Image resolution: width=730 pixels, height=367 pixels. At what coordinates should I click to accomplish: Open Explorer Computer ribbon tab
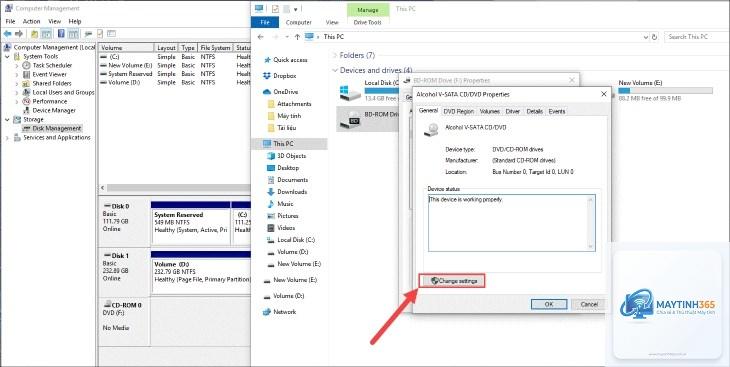coord(298,22)
